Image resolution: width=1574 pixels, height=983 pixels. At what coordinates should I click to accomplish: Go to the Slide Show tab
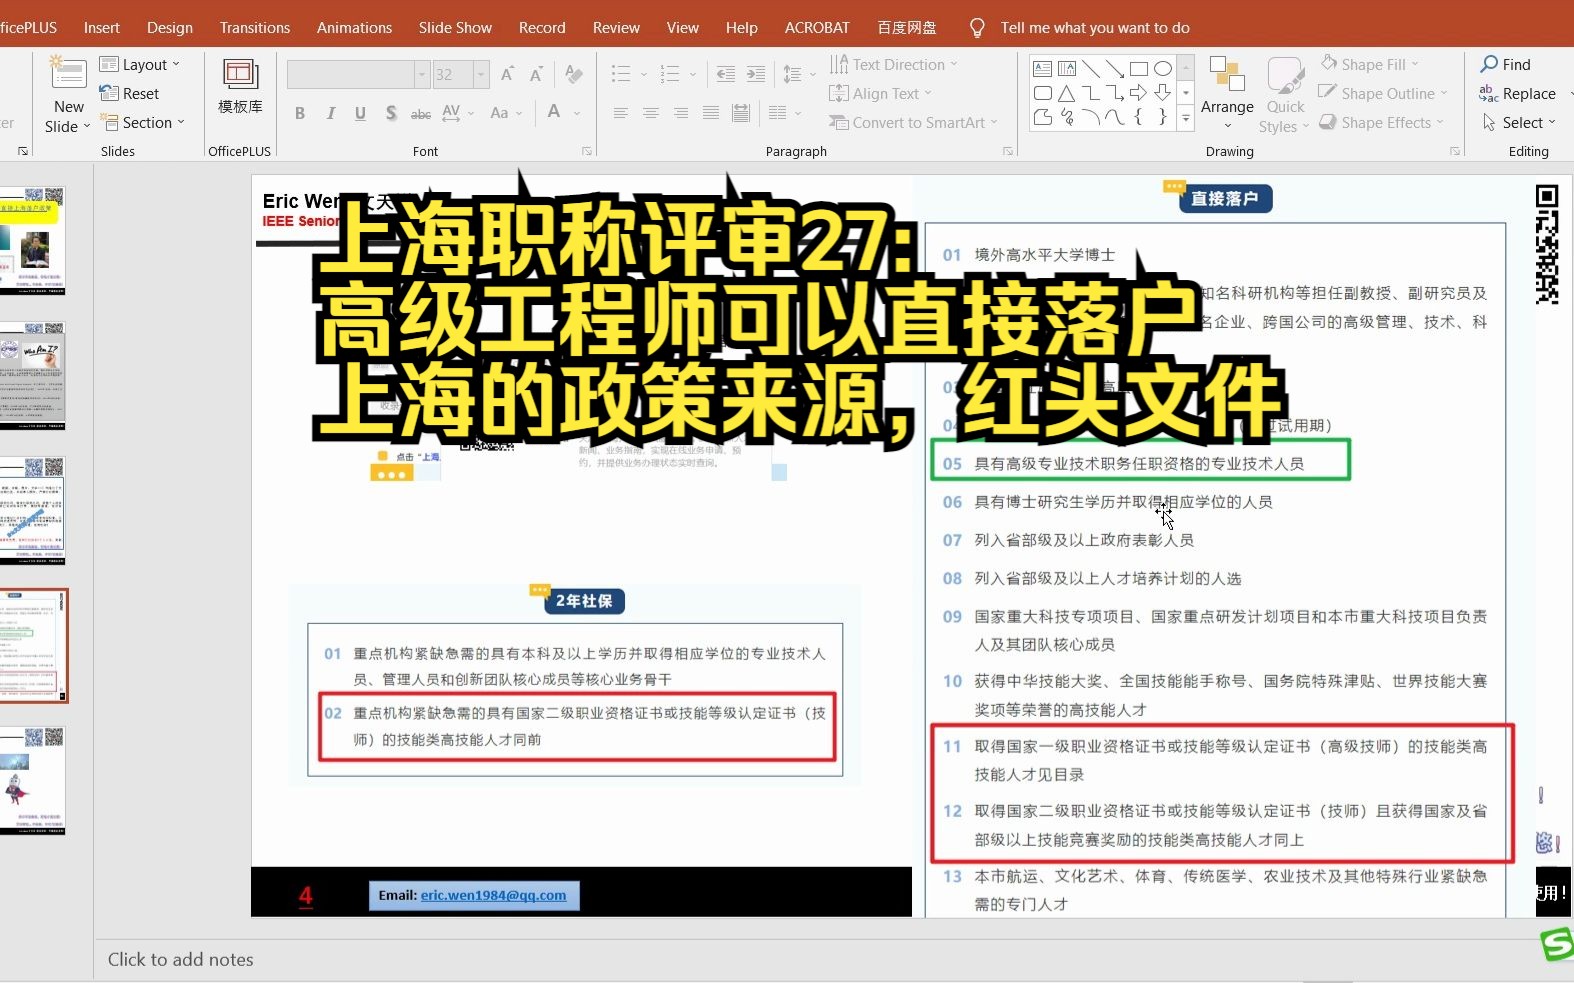[455, 28]
